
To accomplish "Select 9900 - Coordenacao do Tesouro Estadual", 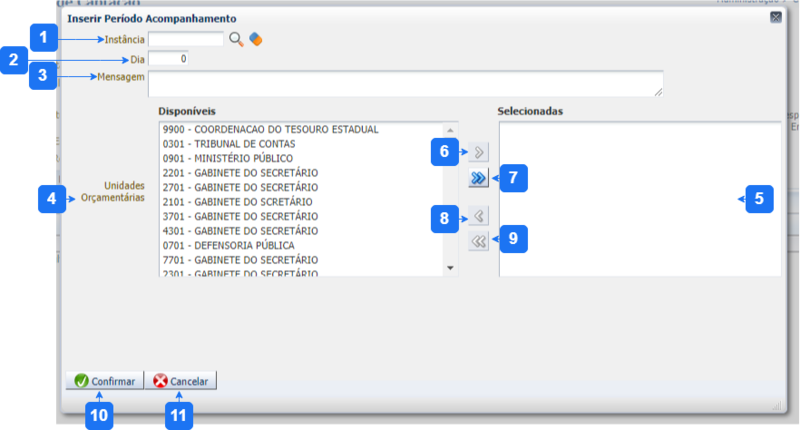I will (270, 130).
